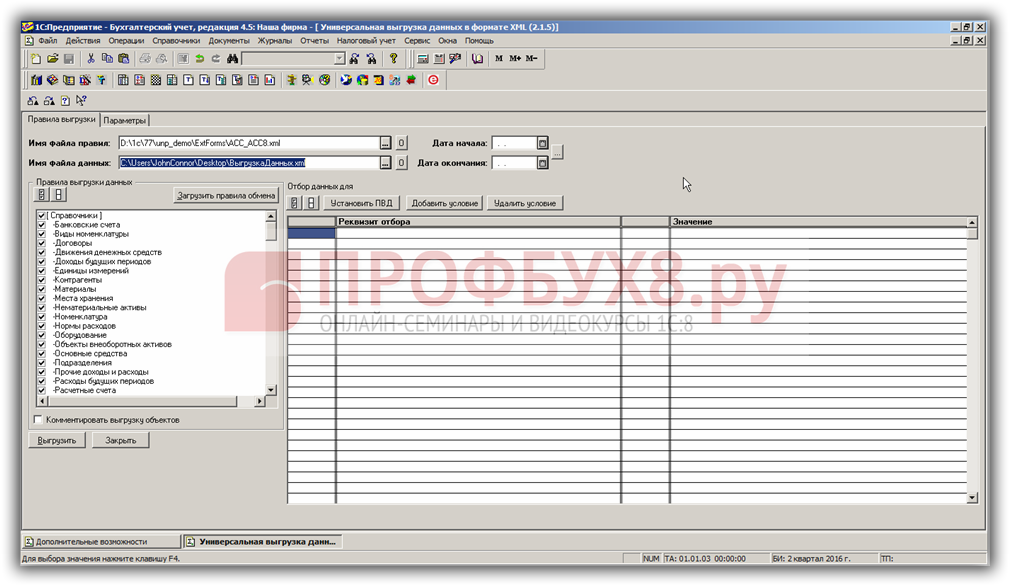Click period selection '...' button beside dates

pos(557,153)
